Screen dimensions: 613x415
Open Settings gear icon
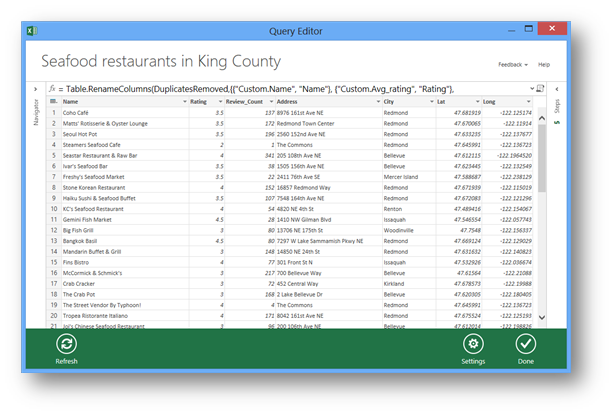click(x=473, y=344)
